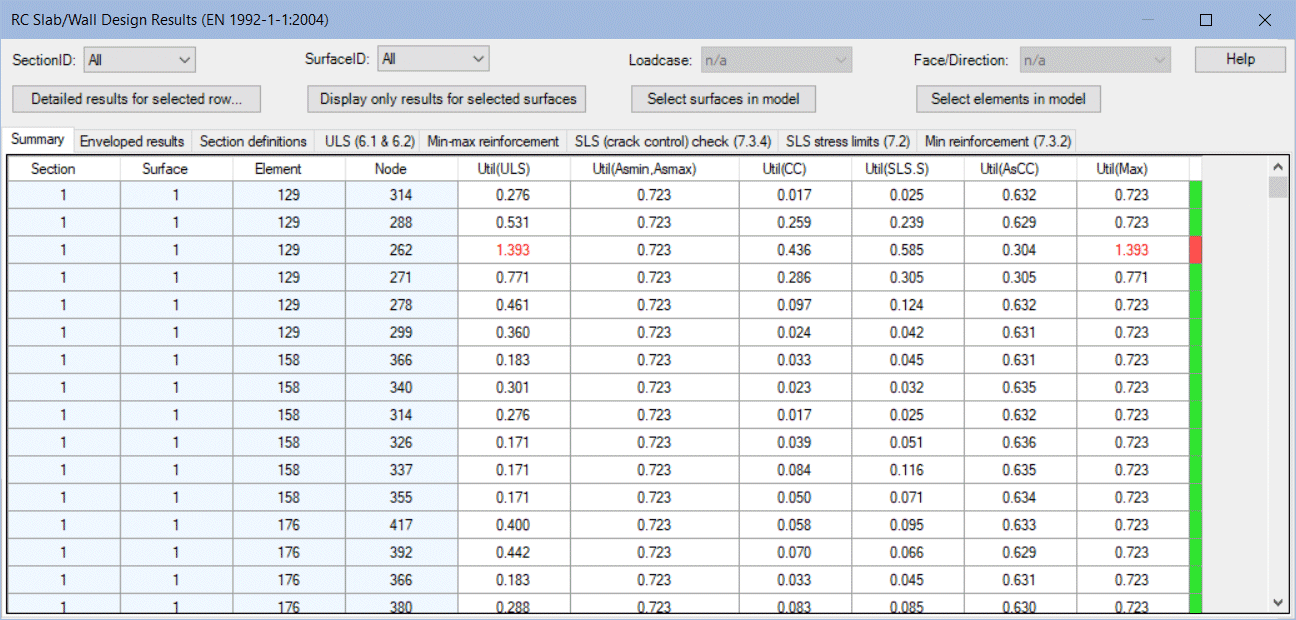The height and width of the screenshot is (620, 1296).
Task: Expand the SurfaceID combo box
Action: click(x=433, y=60)
